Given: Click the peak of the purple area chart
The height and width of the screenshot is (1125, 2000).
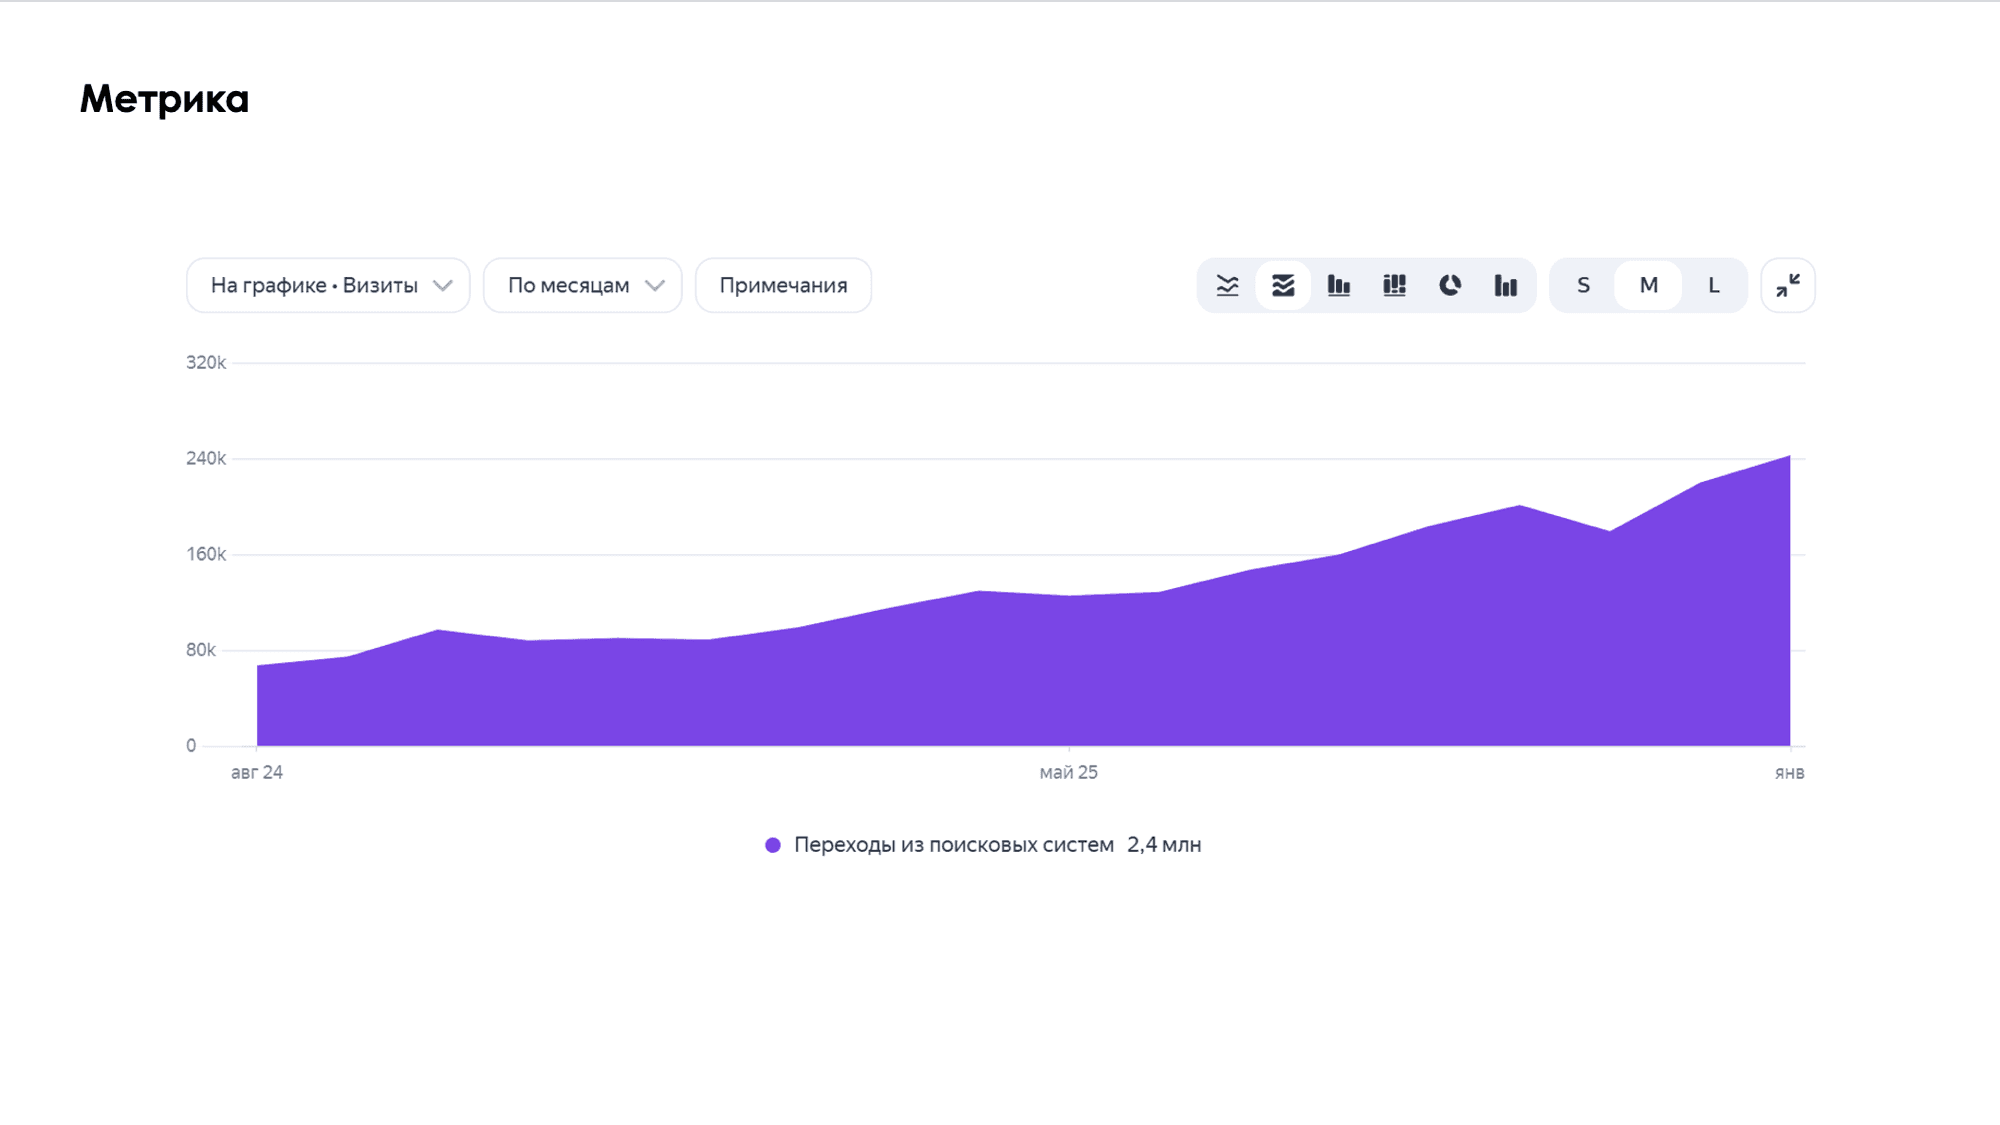Looking at the screenshot, I should click(1789, 456).
